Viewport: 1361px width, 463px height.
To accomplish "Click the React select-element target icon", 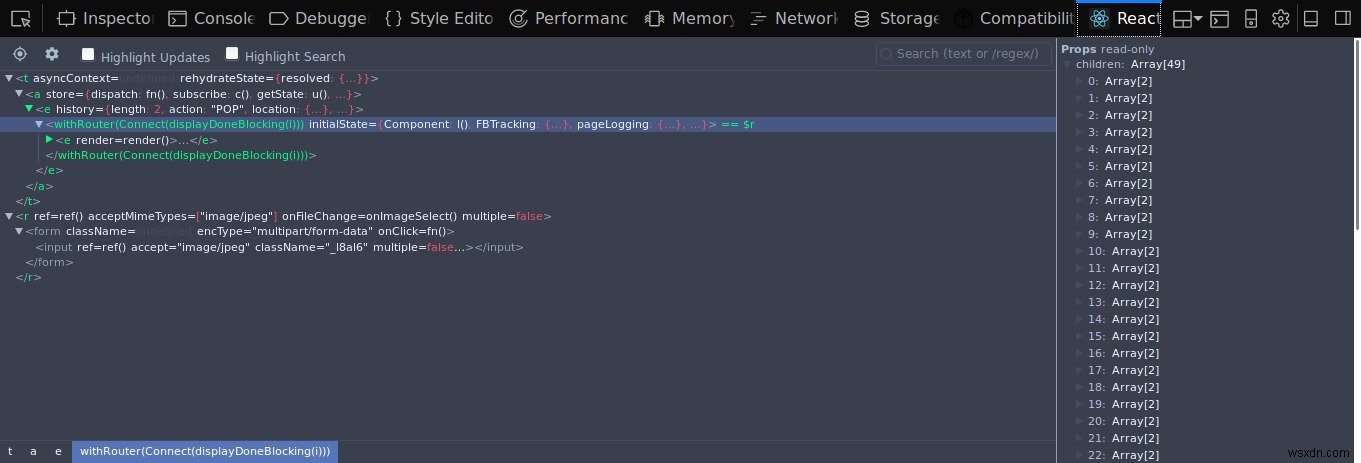I will tap(20, 54).
